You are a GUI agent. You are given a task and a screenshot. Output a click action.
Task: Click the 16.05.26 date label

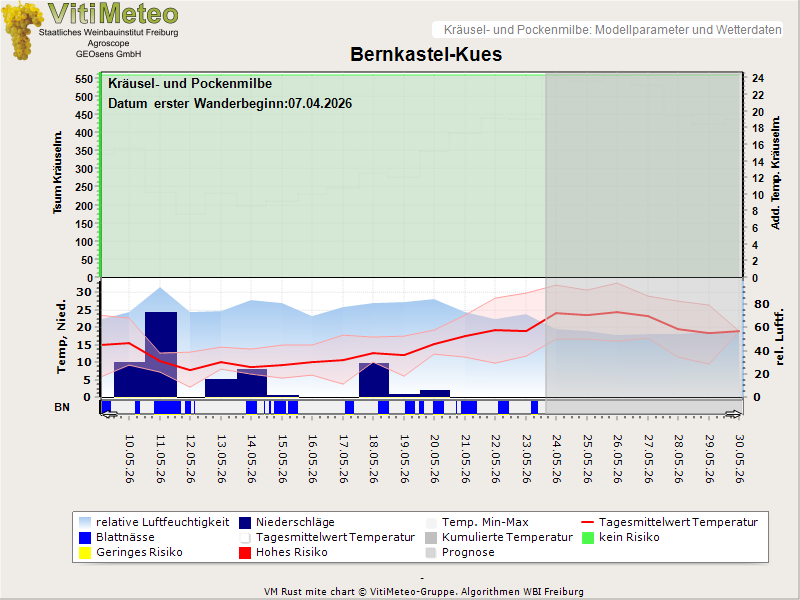pyautogui.click(x=313, y=459)
